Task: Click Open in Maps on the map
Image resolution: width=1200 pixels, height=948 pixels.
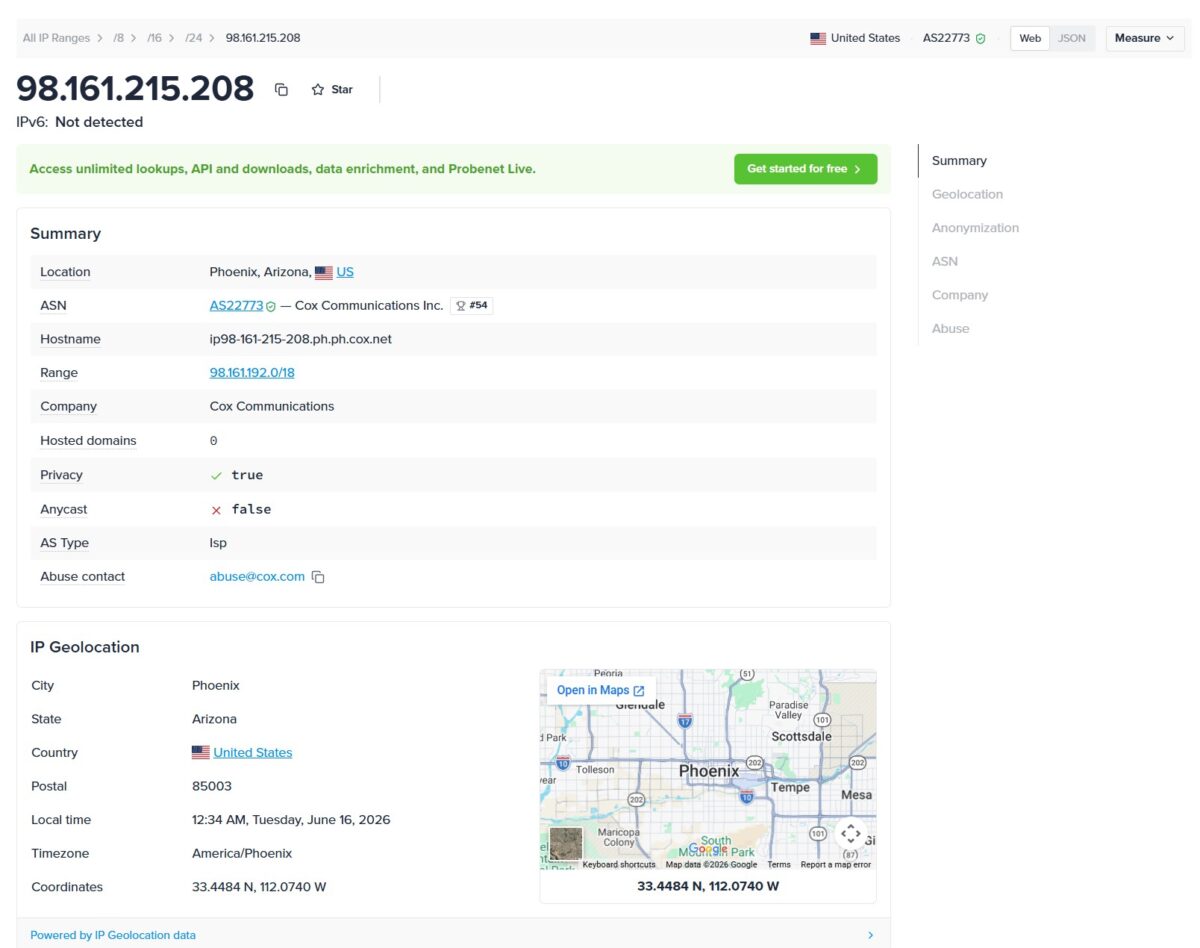Action: 600,690
